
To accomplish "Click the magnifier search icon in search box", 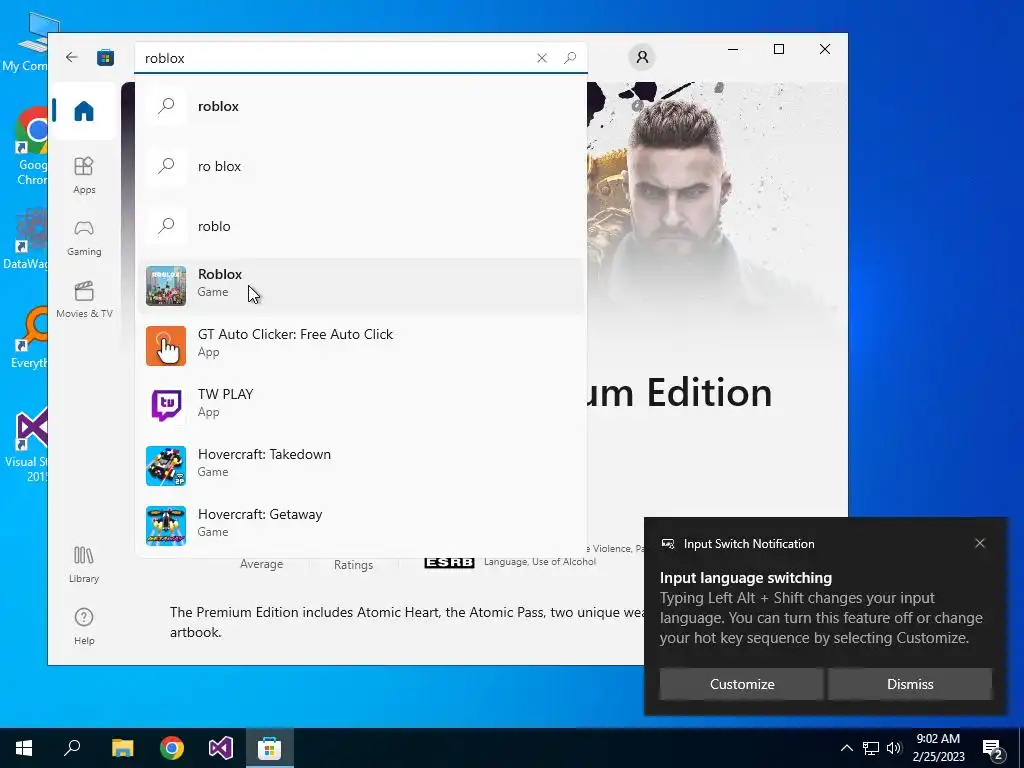I will point(570,58).
